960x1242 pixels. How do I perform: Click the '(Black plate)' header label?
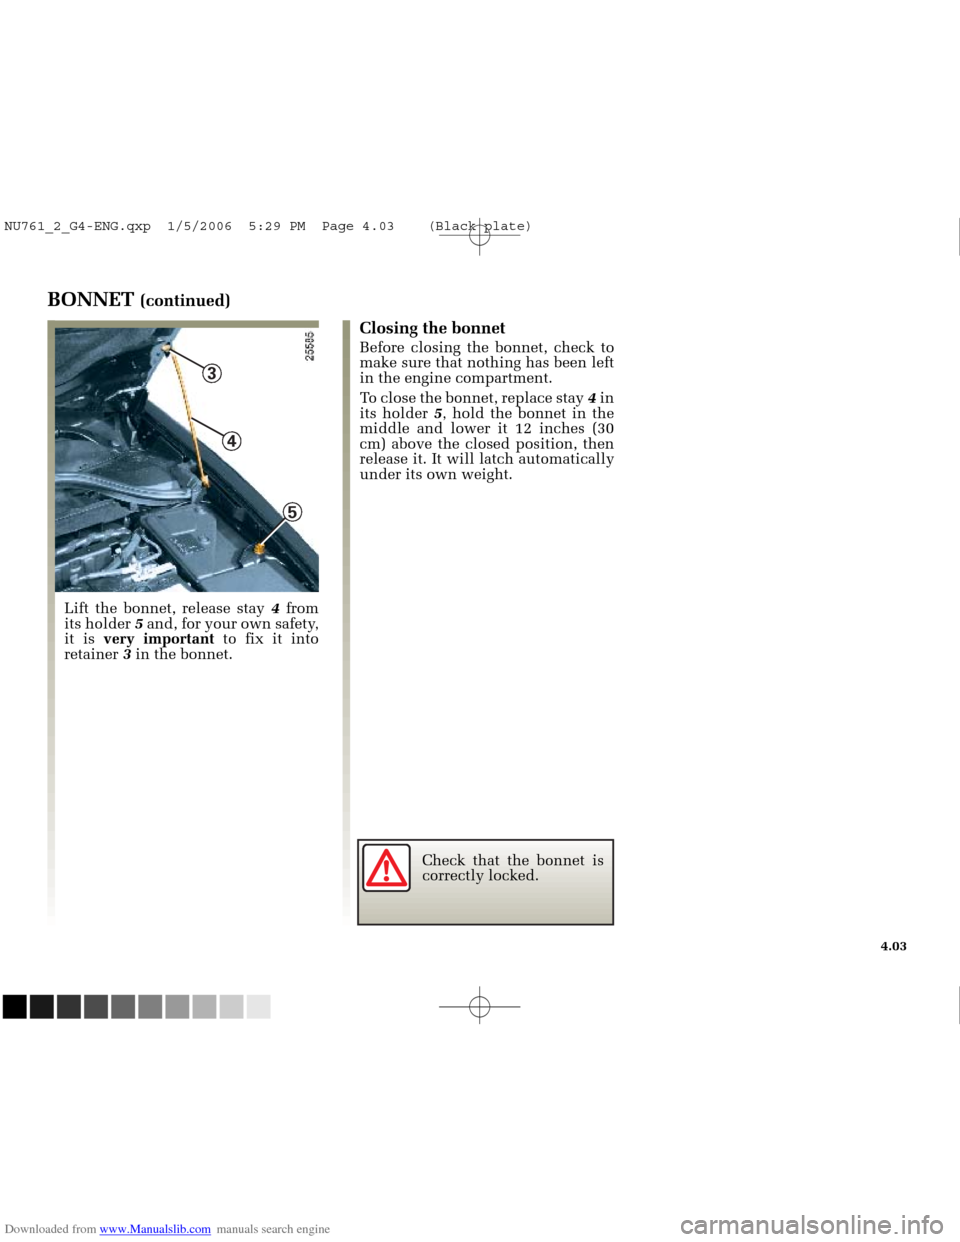tap(480, 227)
